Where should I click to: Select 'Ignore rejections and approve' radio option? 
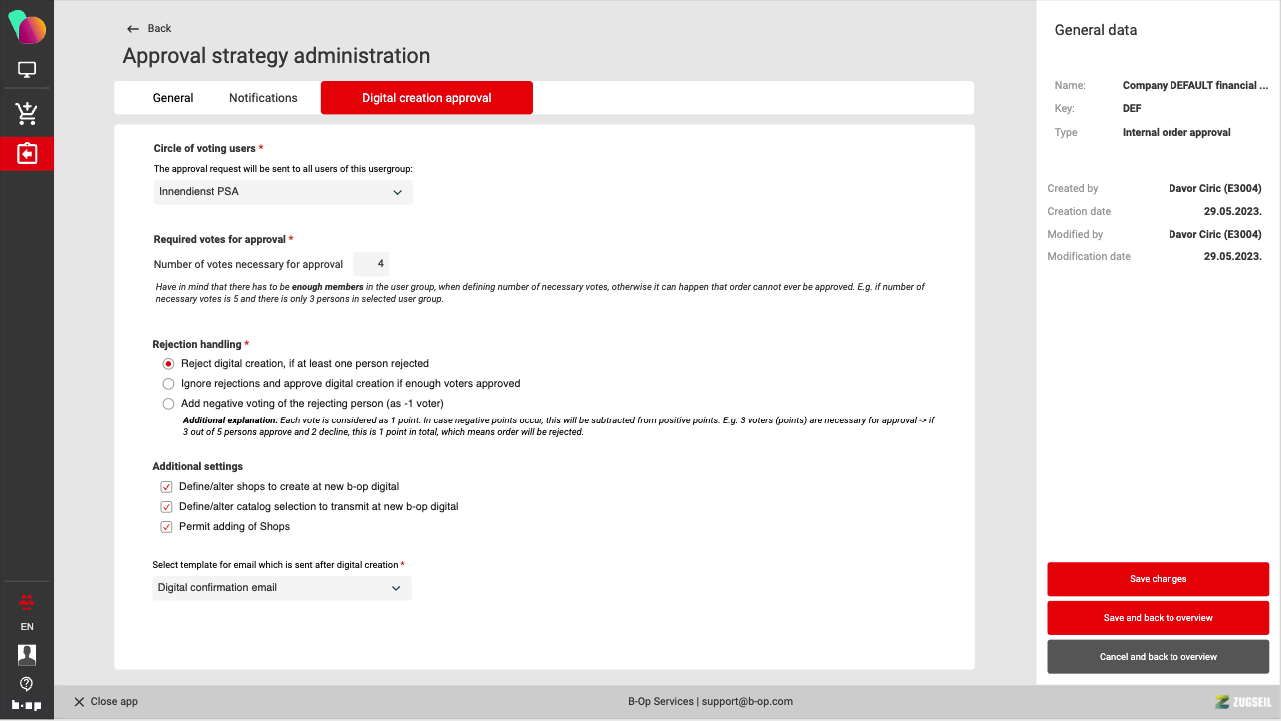[168, 384]
